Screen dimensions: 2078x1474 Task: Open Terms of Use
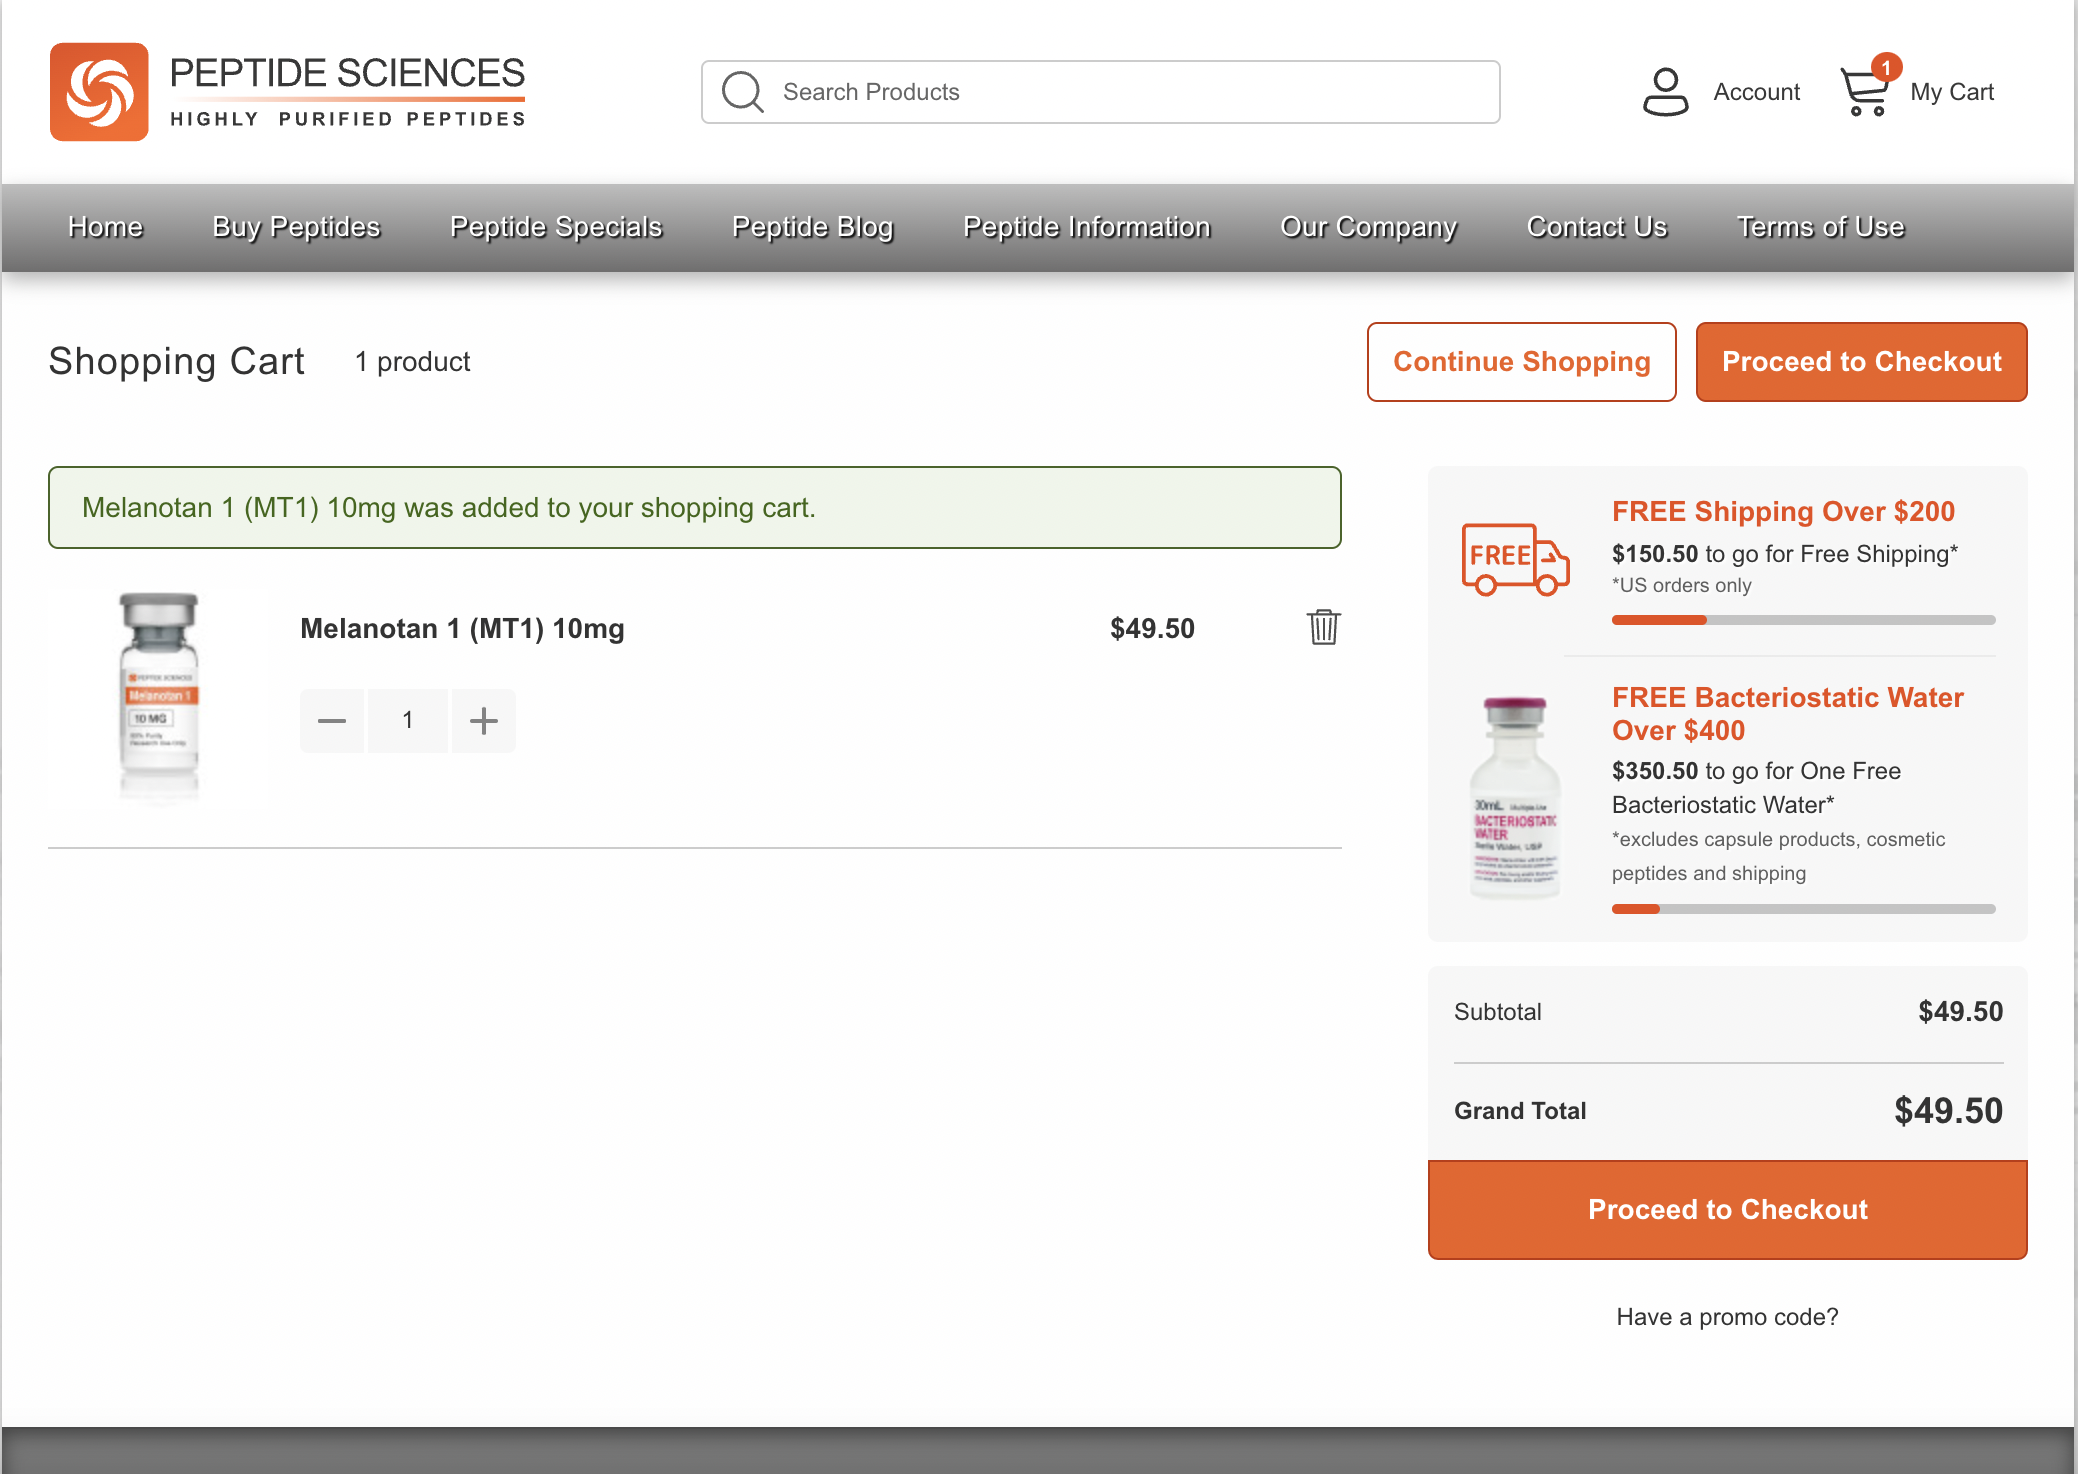pos(1821,227)
